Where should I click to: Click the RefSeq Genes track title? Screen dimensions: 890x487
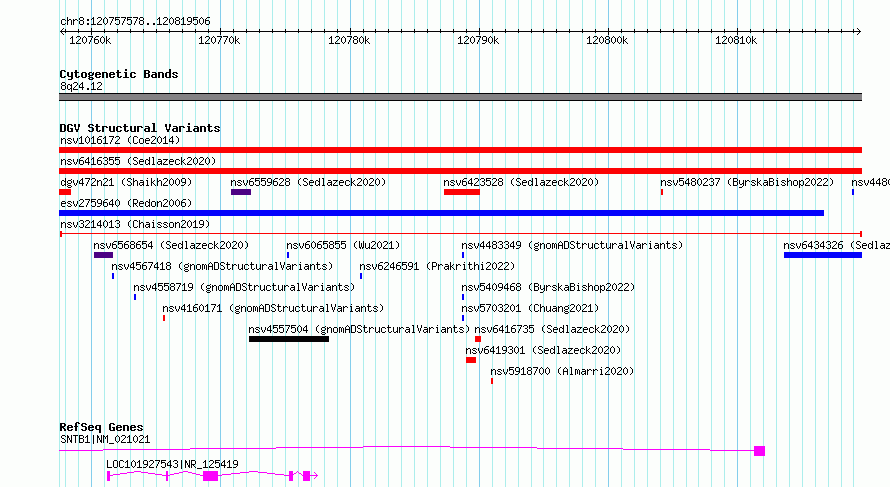[x=101, y=427]
